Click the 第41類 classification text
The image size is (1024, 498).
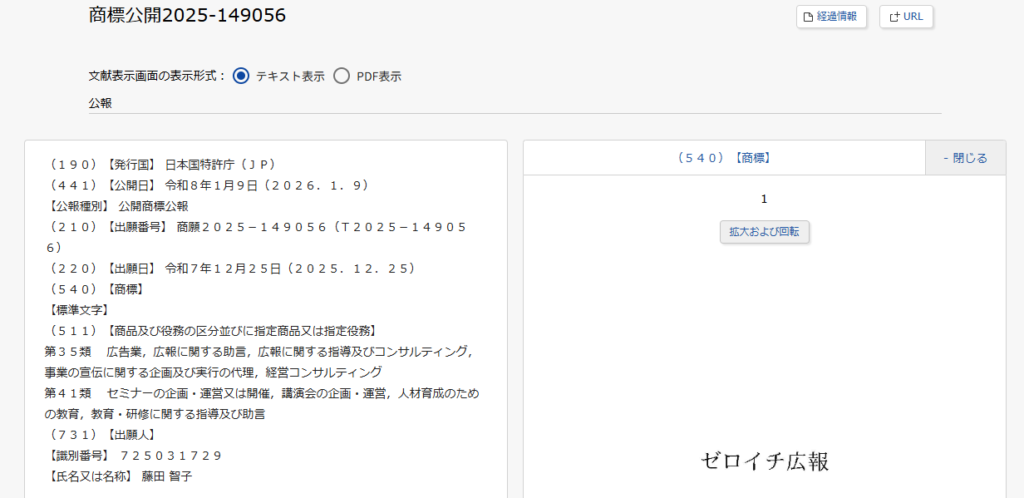(x=68, y=393)
